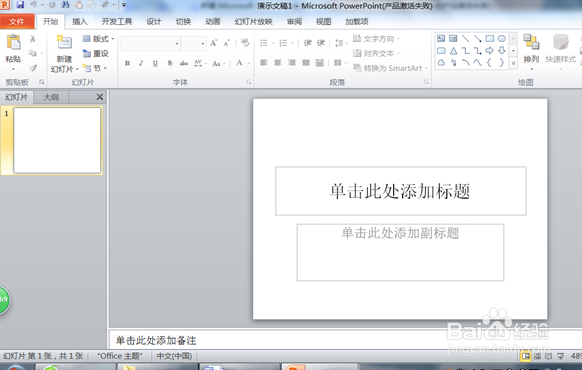582x370 pixels.
Task: Select the Left Brace shape
Action: (x=490, y=62)
